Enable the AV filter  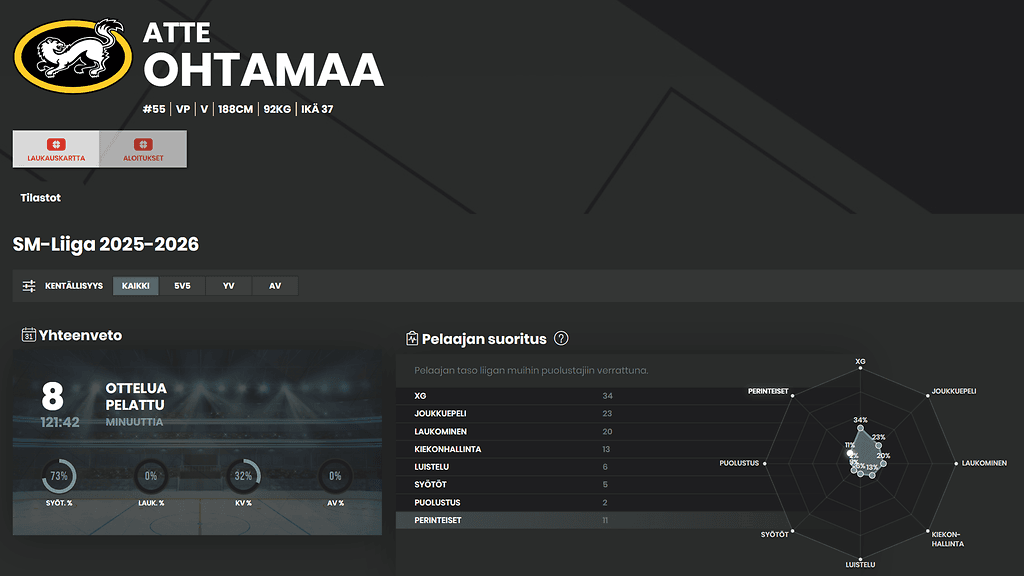274,285
